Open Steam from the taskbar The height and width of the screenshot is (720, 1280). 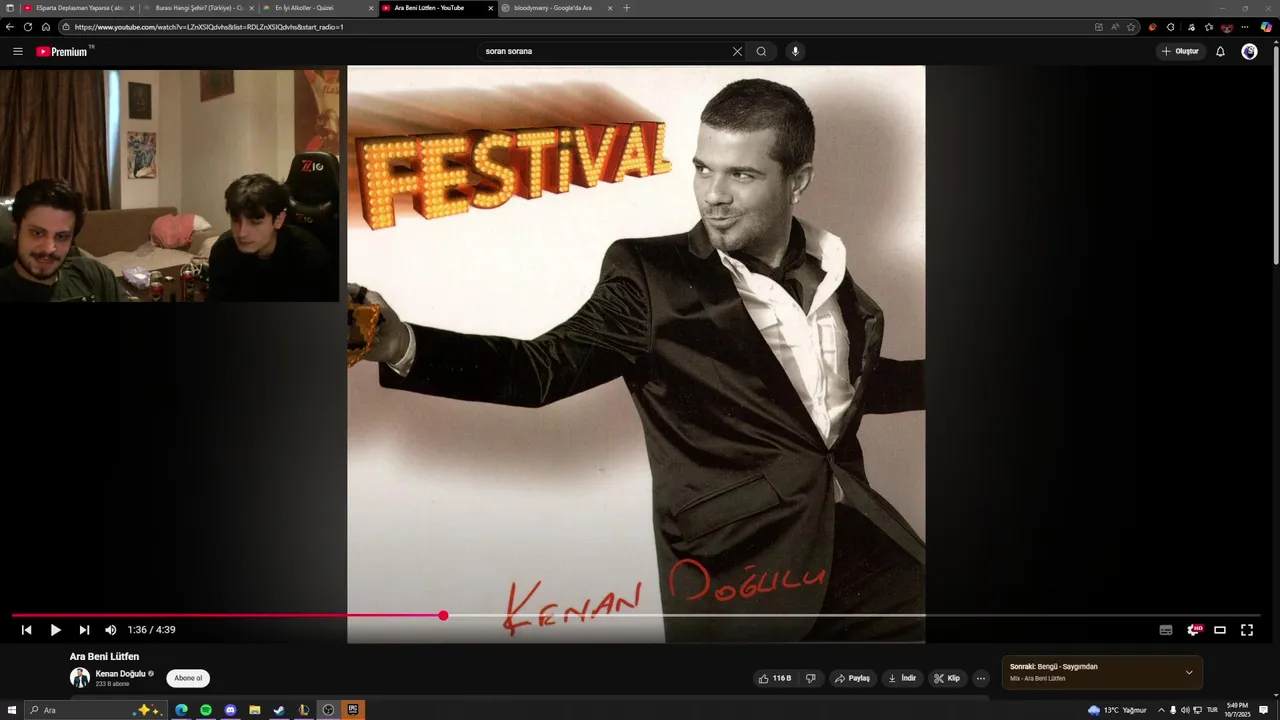pos(279,710)
